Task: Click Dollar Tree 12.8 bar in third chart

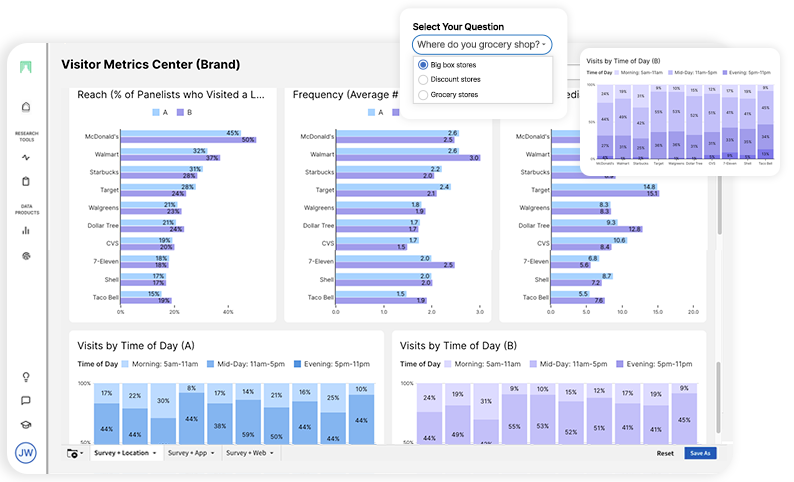Action: tap(597, 229)
